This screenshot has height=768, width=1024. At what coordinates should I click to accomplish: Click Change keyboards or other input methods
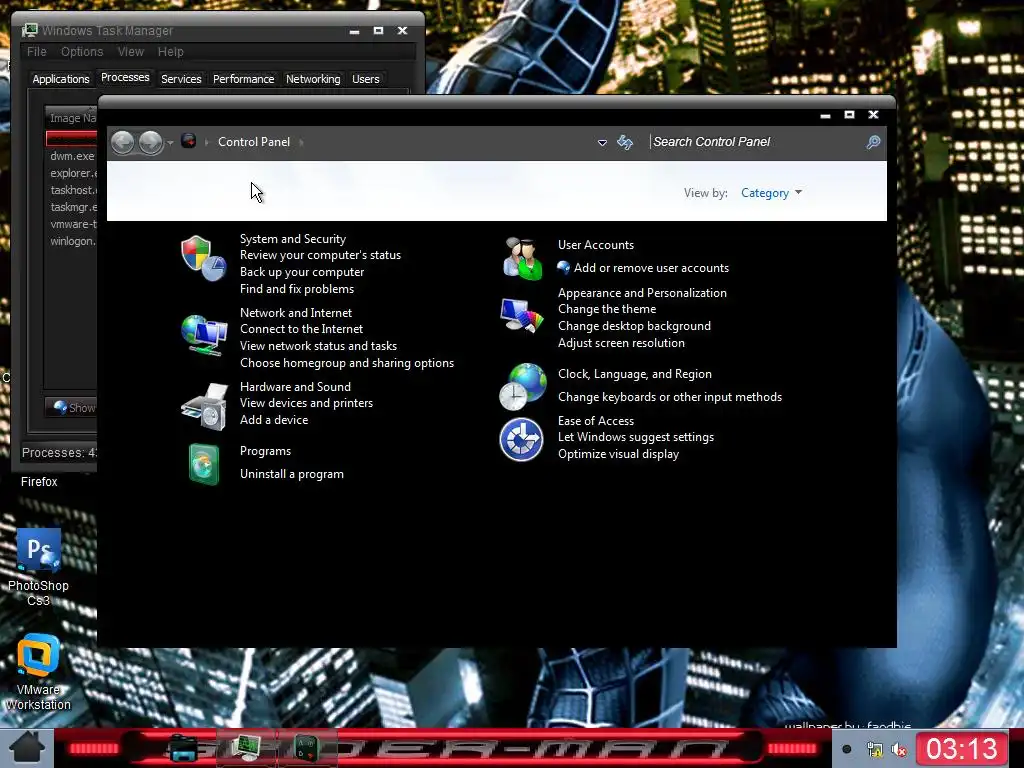coord(669,397)
